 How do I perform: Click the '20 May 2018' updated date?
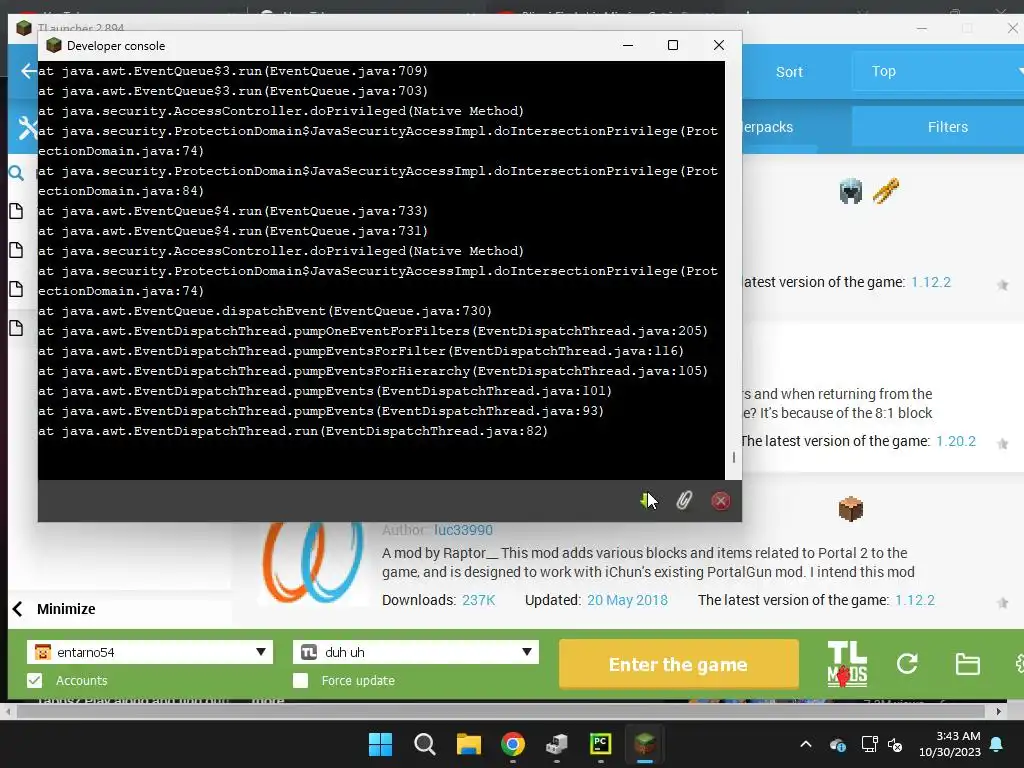pyautogui.click(x=627, y=600)
